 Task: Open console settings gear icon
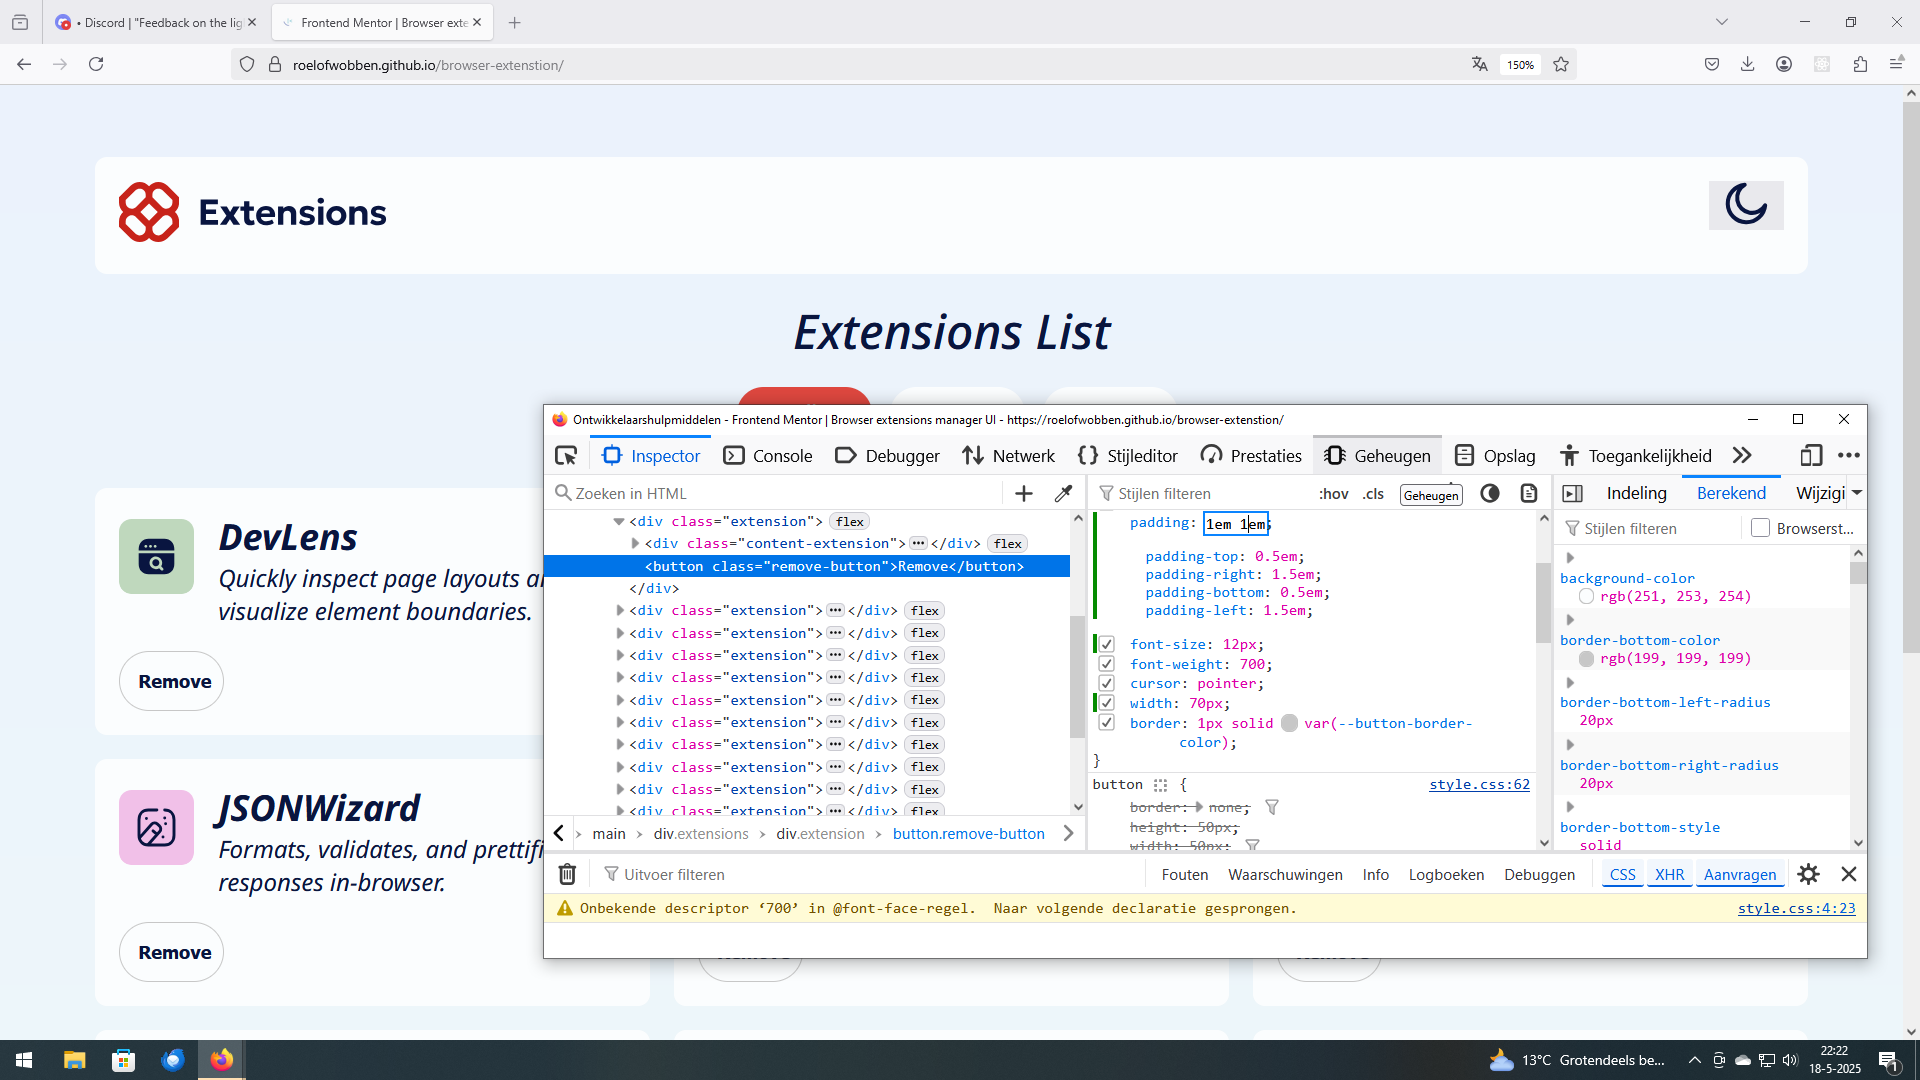click(1808, 874)
